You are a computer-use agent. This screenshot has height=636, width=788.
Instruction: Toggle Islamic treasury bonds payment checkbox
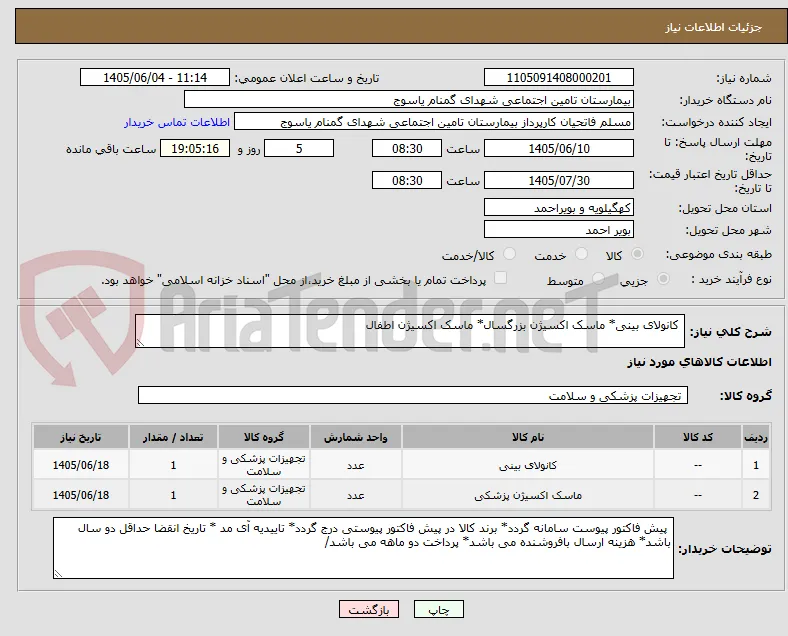tap(501, 278)
